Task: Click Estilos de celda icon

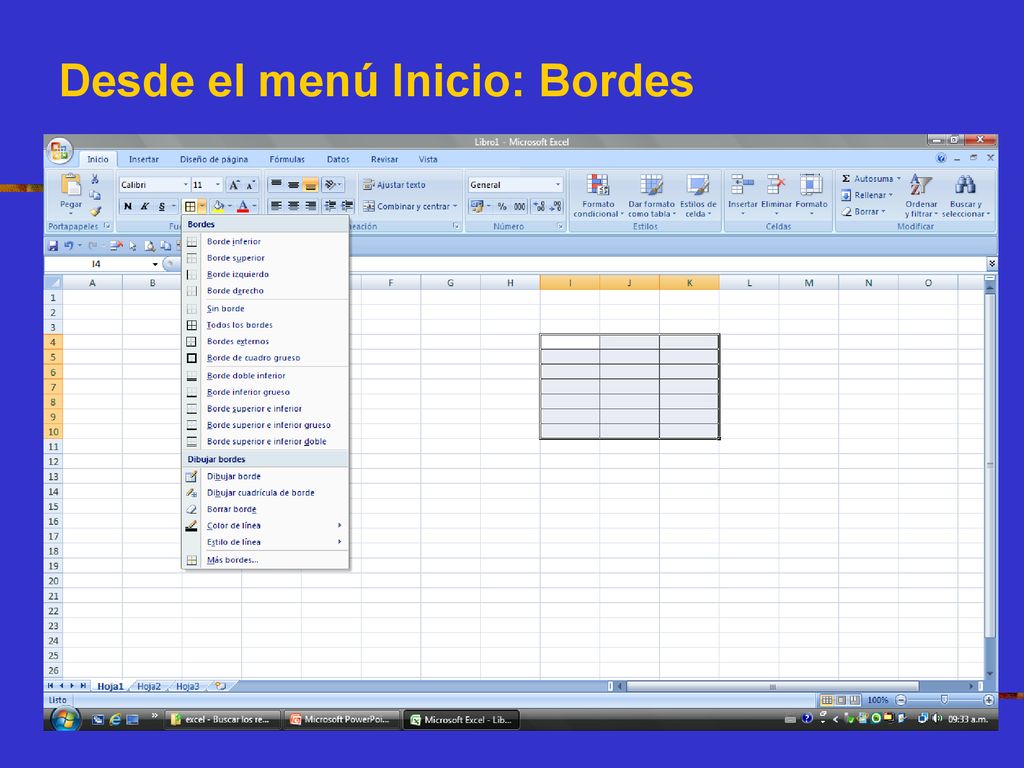Action: coord(697,185)
